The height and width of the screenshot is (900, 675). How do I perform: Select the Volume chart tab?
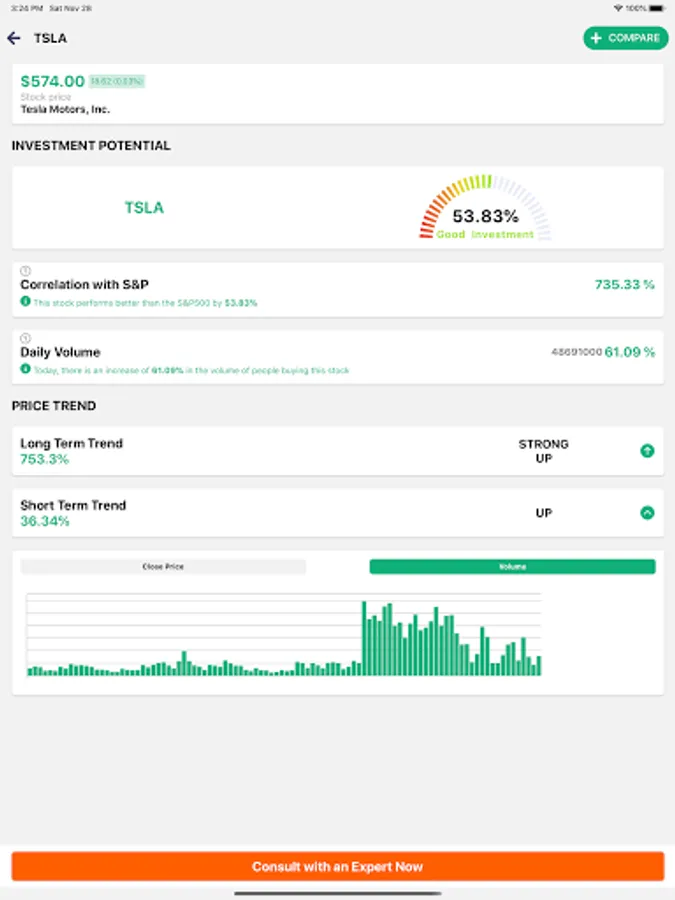click(512, 567)
